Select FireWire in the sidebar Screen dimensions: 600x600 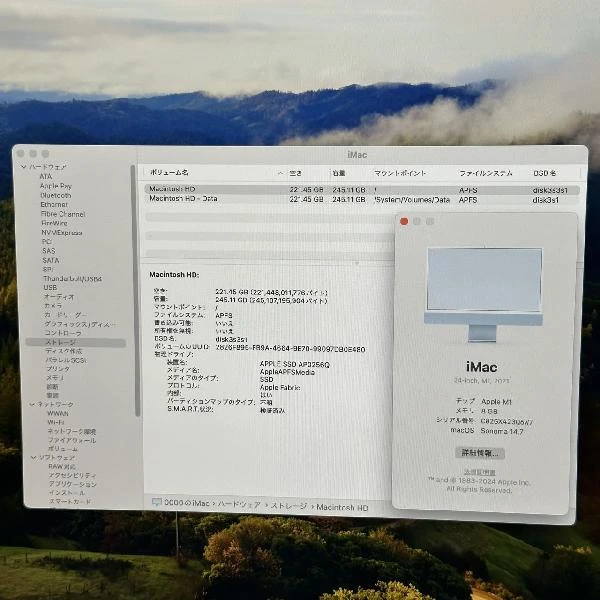pos(54,223)
